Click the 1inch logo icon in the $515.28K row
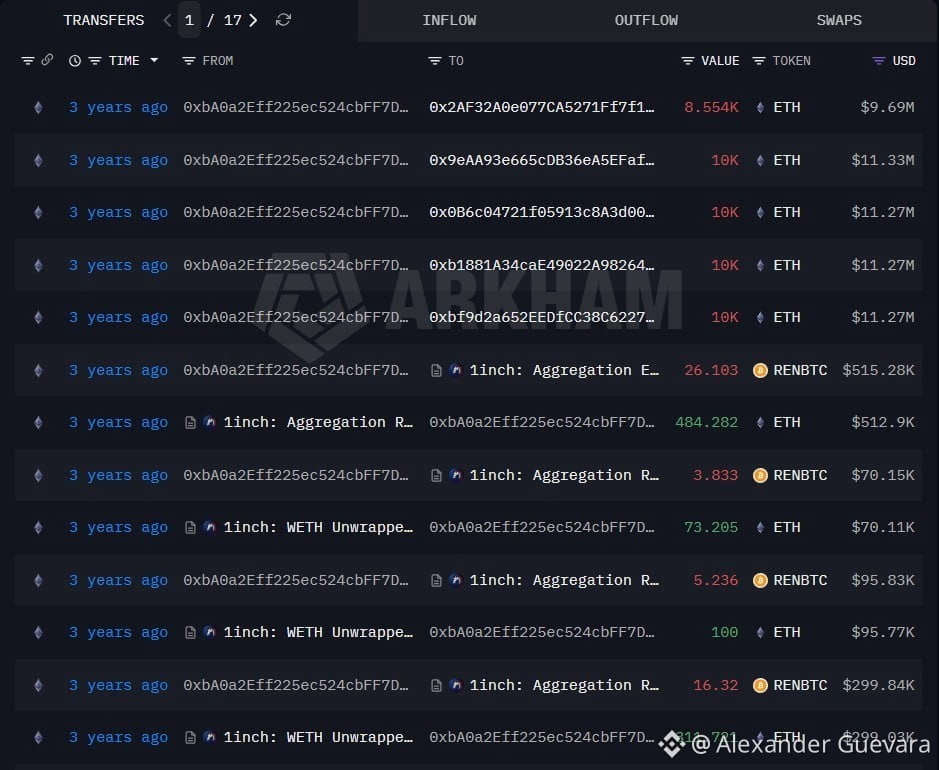939x770 pixels. click(456, 370)
